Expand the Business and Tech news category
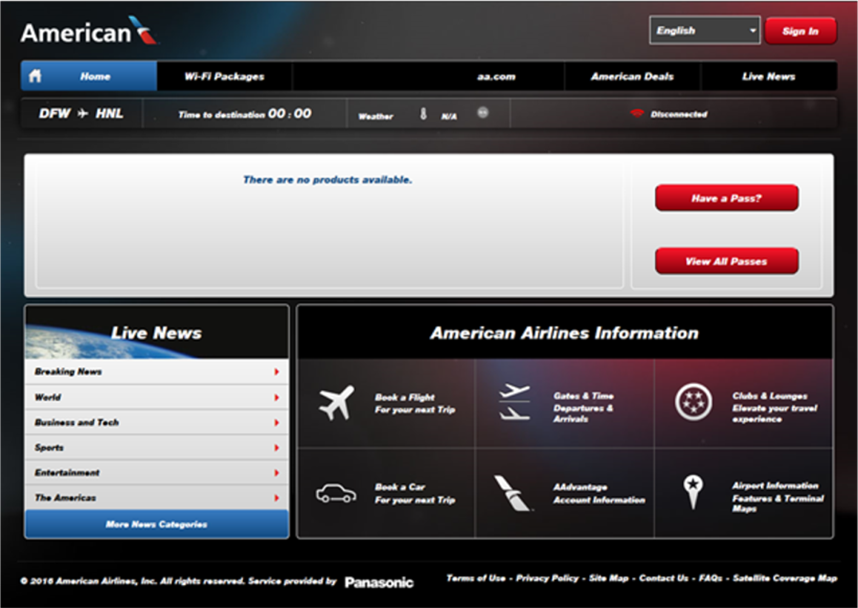Viewport: 858px width, 608px height. click(x=156, y=423)
